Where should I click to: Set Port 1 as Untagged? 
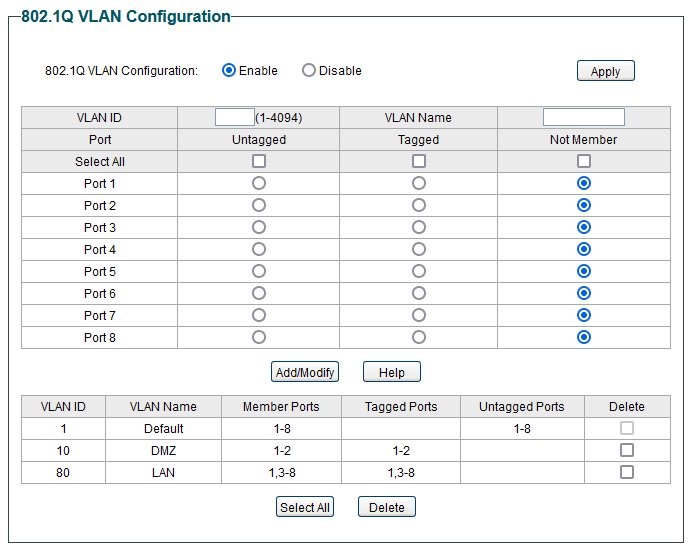click(259, 183)
